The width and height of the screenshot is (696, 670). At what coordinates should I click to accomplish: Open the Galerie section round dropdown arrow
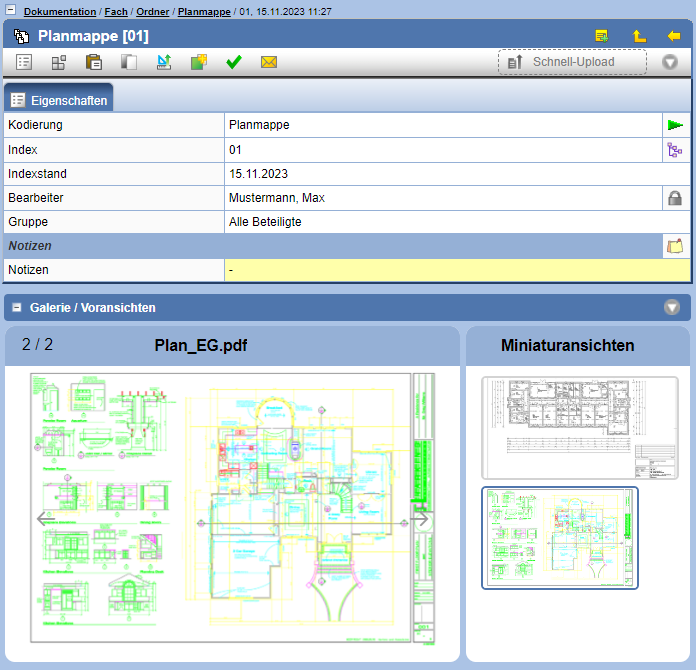pyautogui.click(x=672, y=308)
